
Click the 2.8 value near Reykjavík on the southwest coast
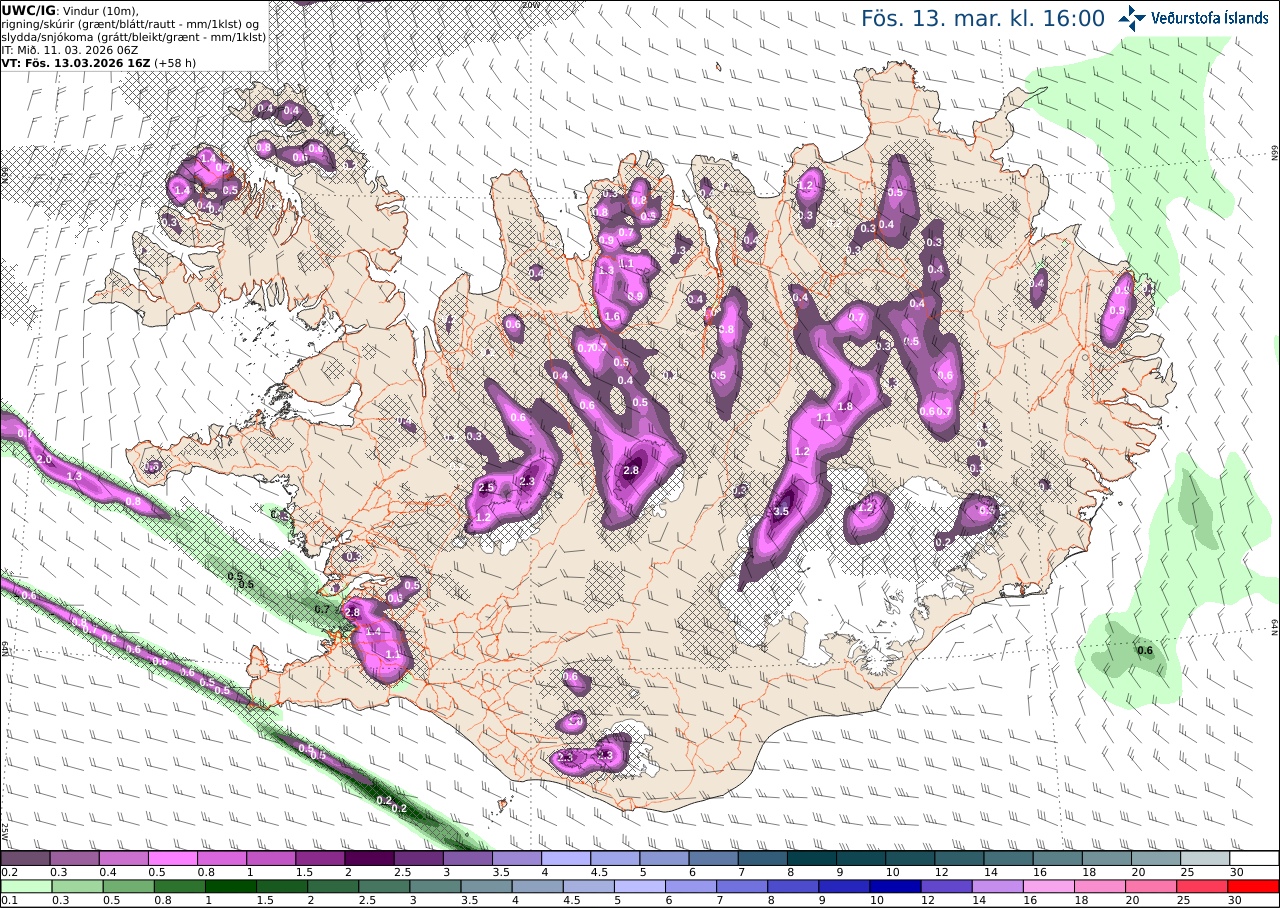point(351,612)
